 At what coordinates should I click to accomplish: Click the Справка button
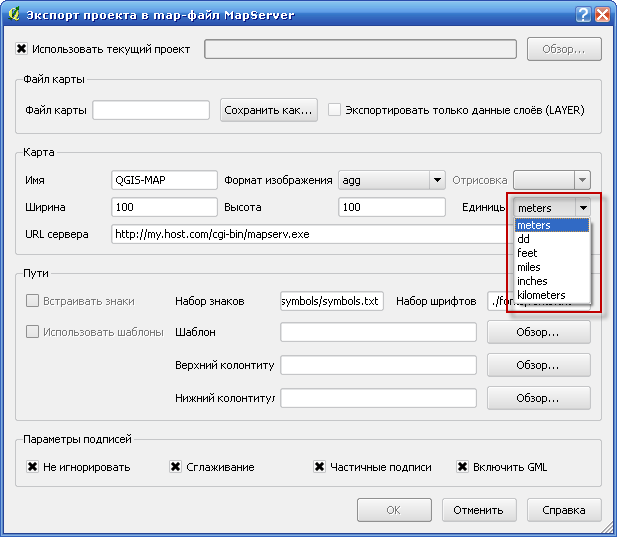pyautogui.click(x=564, y=510)
